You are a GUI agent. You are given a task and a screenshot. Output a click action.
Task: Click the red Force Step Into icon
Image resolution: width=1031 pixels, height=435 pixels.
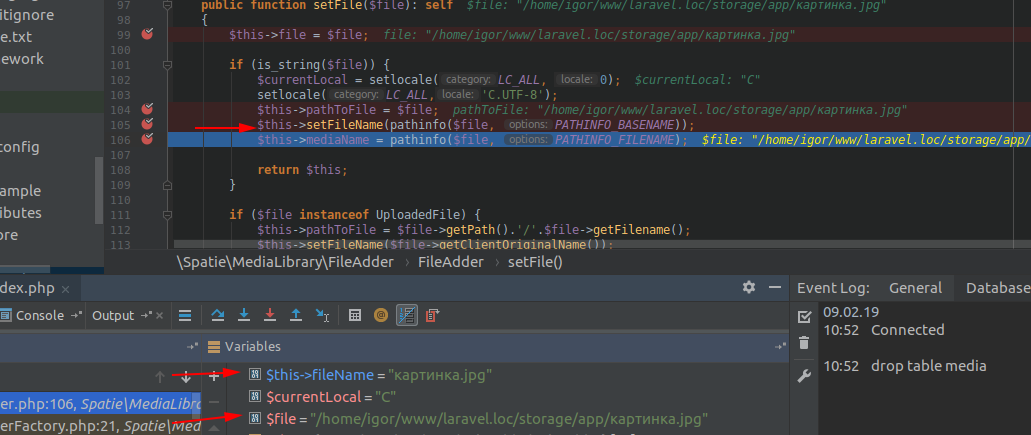270,315
